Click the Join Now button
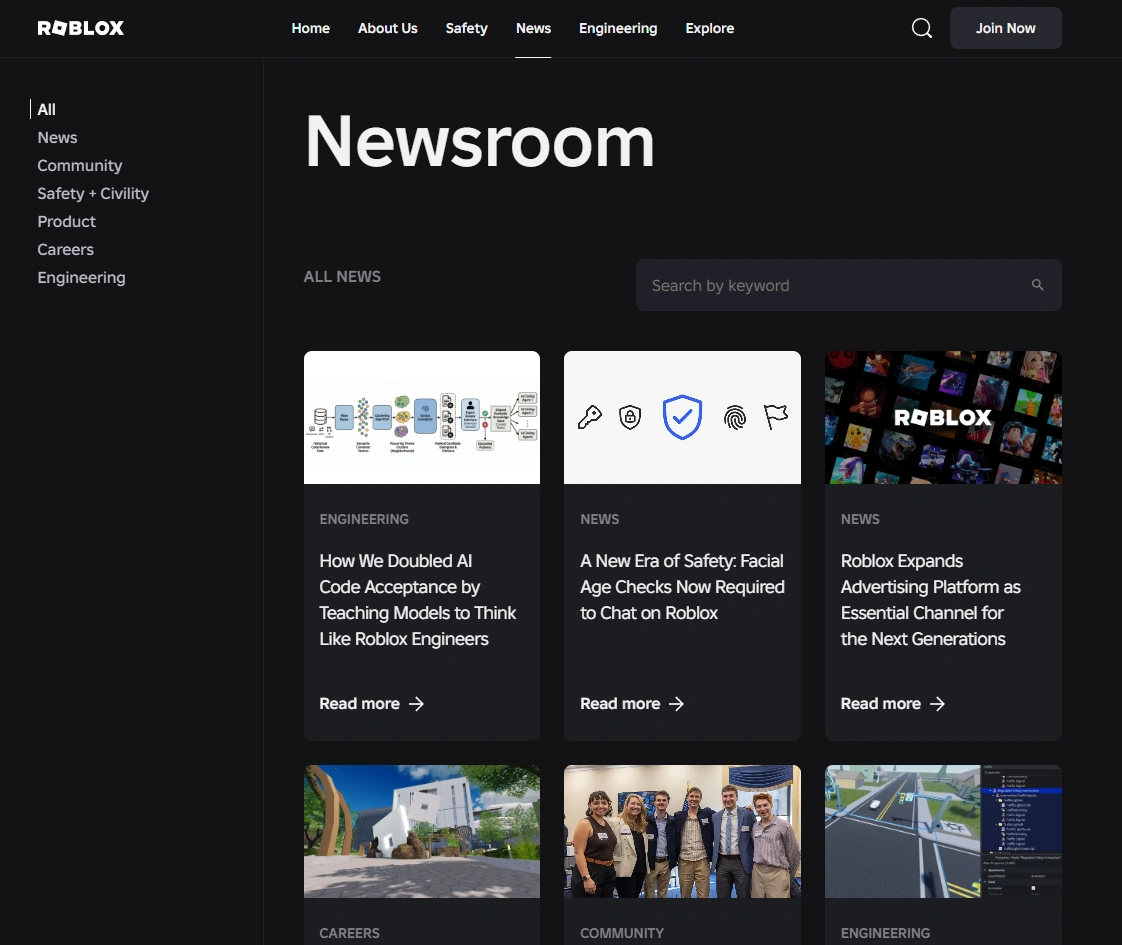 pyautogui.click(x=1005, y=28)
